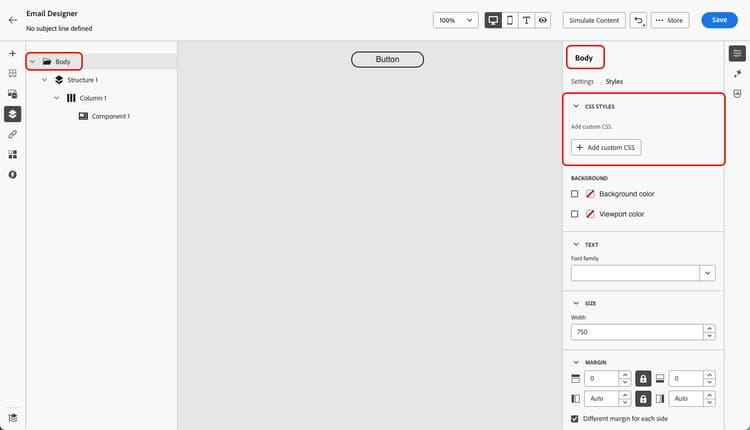This screenshot has width=750, height=430.
Task: Open the bottom-left sidebar icon
Action: [12, 418]
